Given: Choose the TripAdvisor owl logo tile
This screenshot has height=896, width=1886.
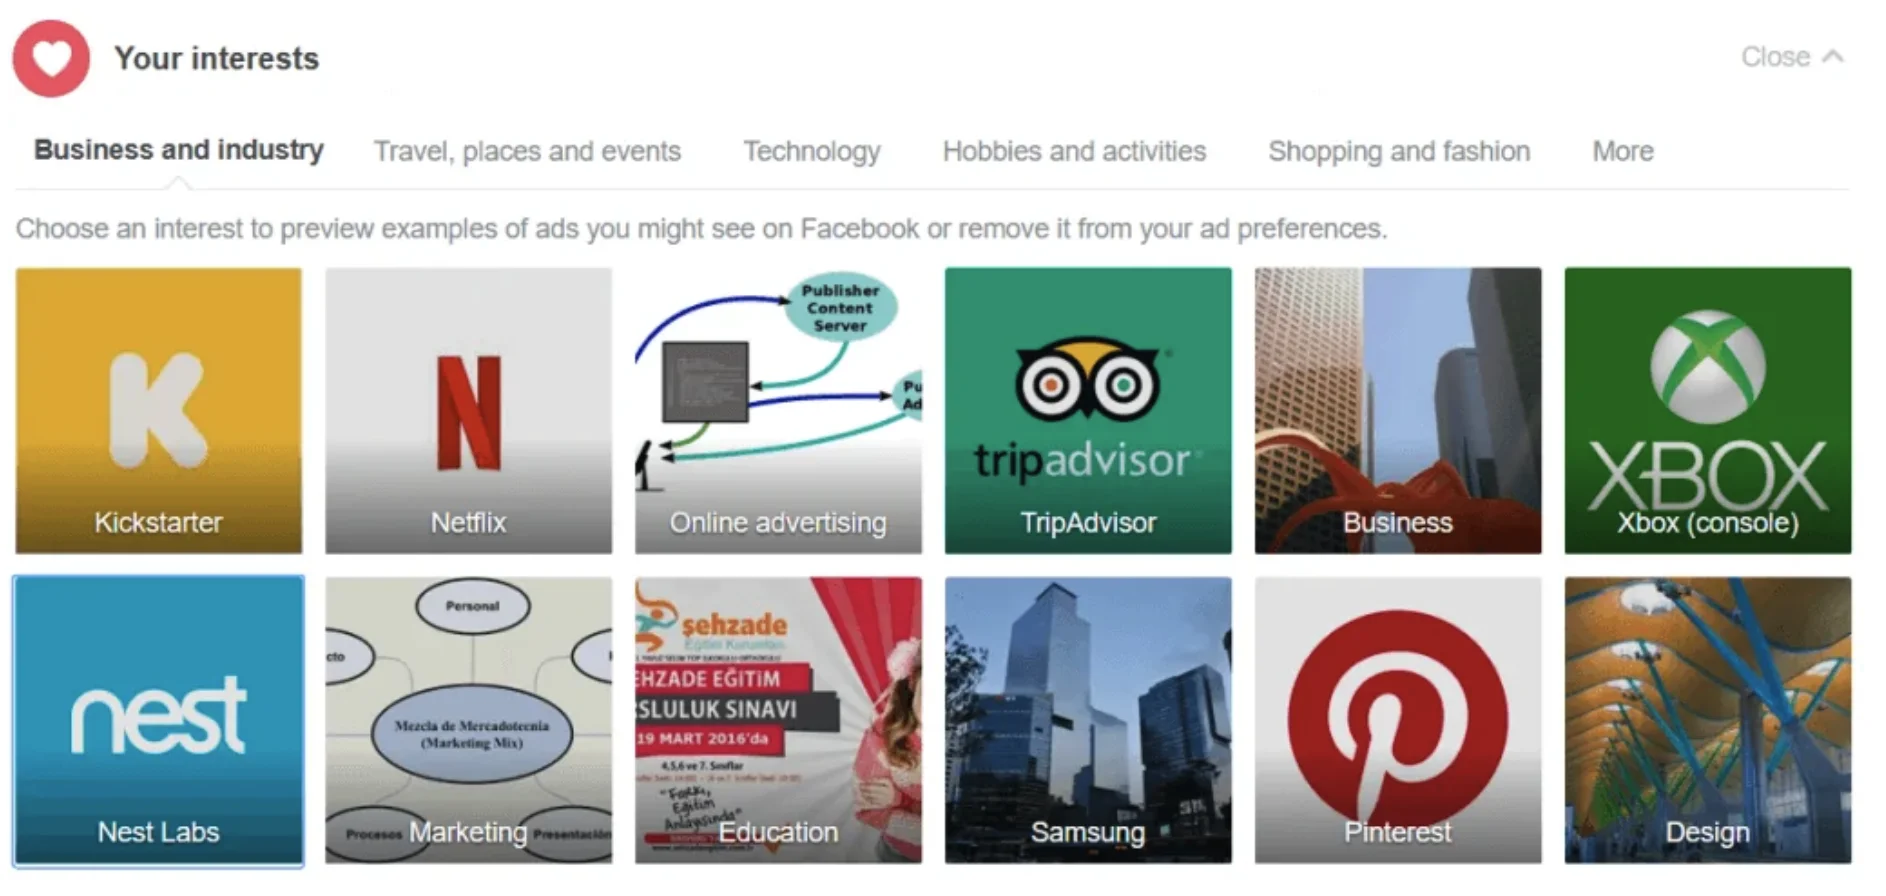Looking at the screenshot, I should click(x=1088, y=410).
